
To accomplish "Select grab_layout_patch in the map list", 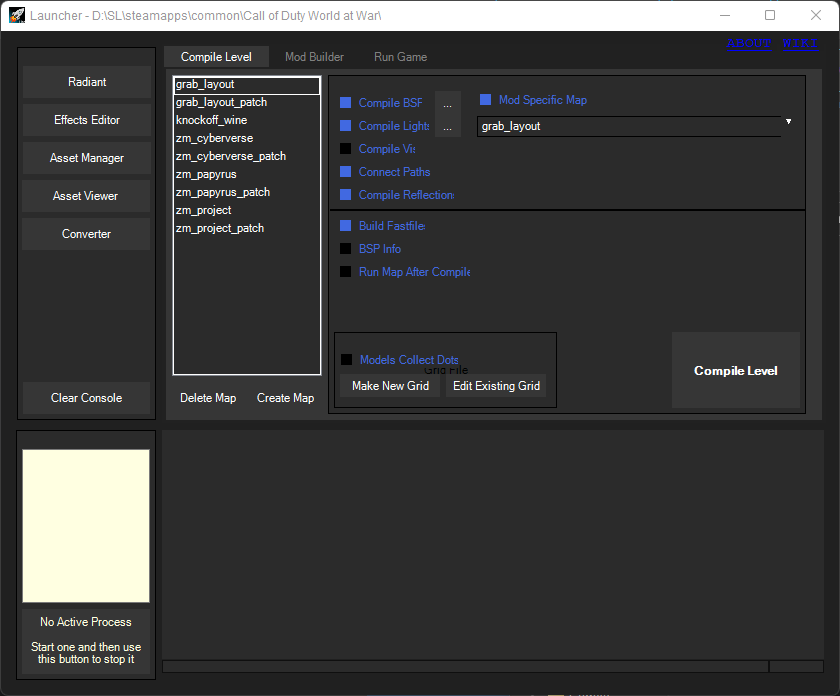I will [x=247, y=102].
